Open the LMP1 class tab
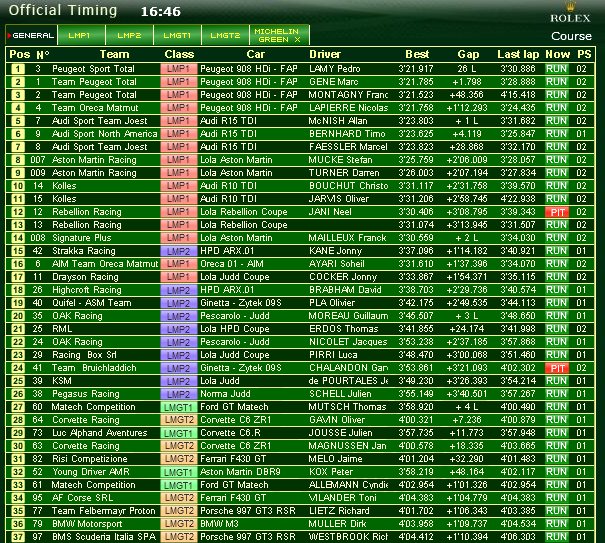This screenshot has height=543, width=605. pyautogui.click(x=79, y=35)
